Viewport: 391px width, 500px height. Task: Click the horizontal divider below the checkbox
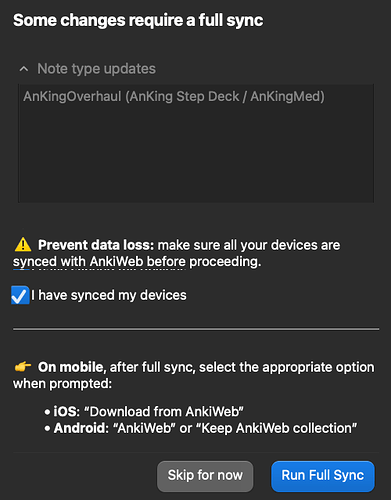[x=196, y=329]
